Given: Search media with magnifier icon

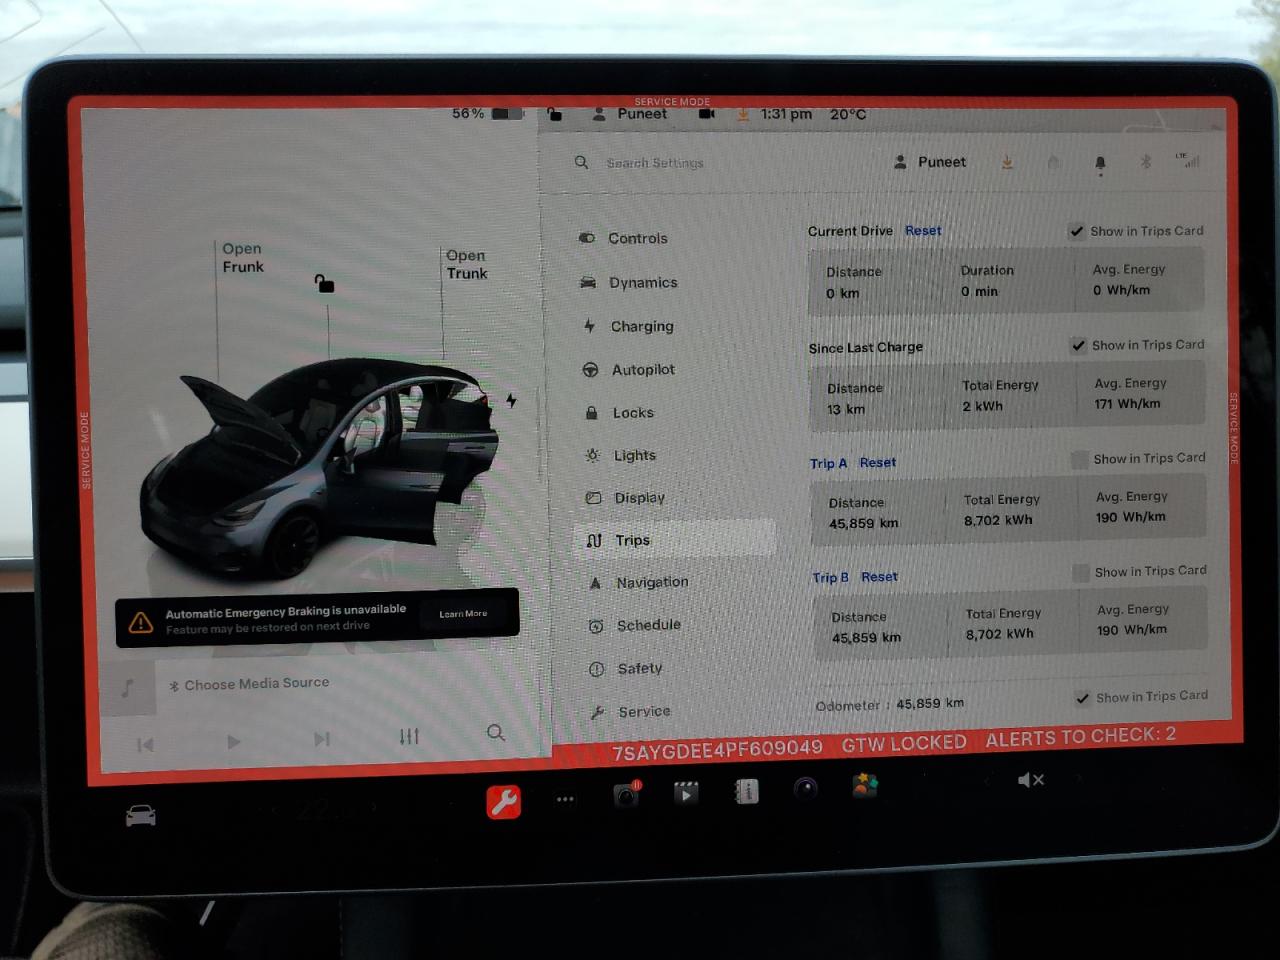Looking at the screenshot, I should coord(495,733).
